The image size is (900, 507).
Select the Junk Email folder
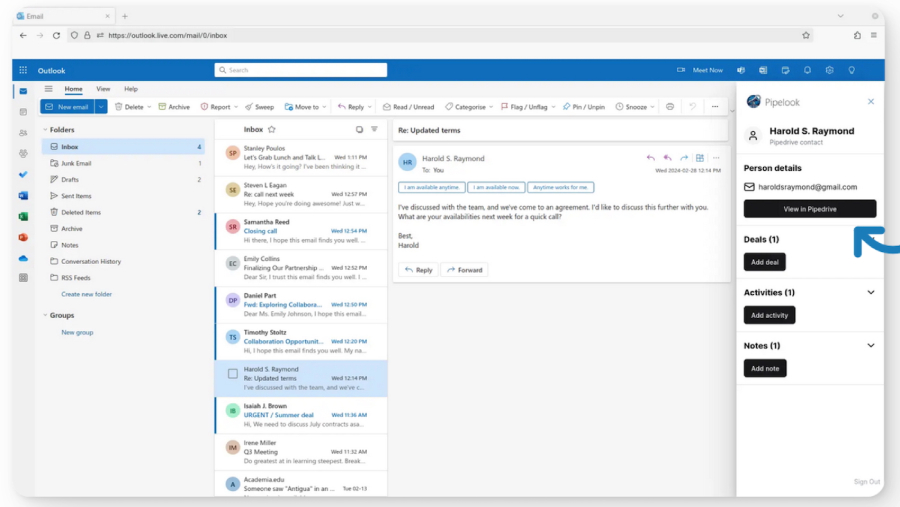pos(123,163)
